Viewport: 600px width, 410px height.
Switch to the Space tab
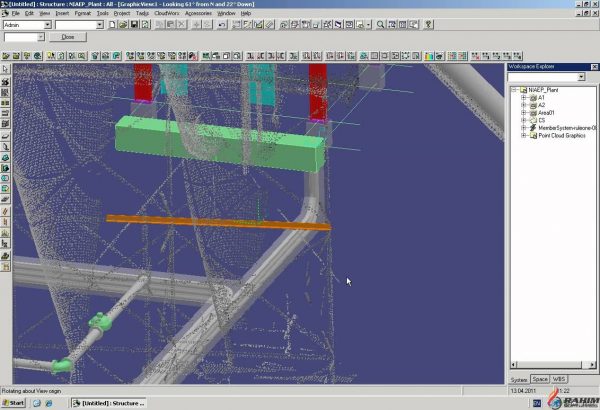(x=540, y=379)
